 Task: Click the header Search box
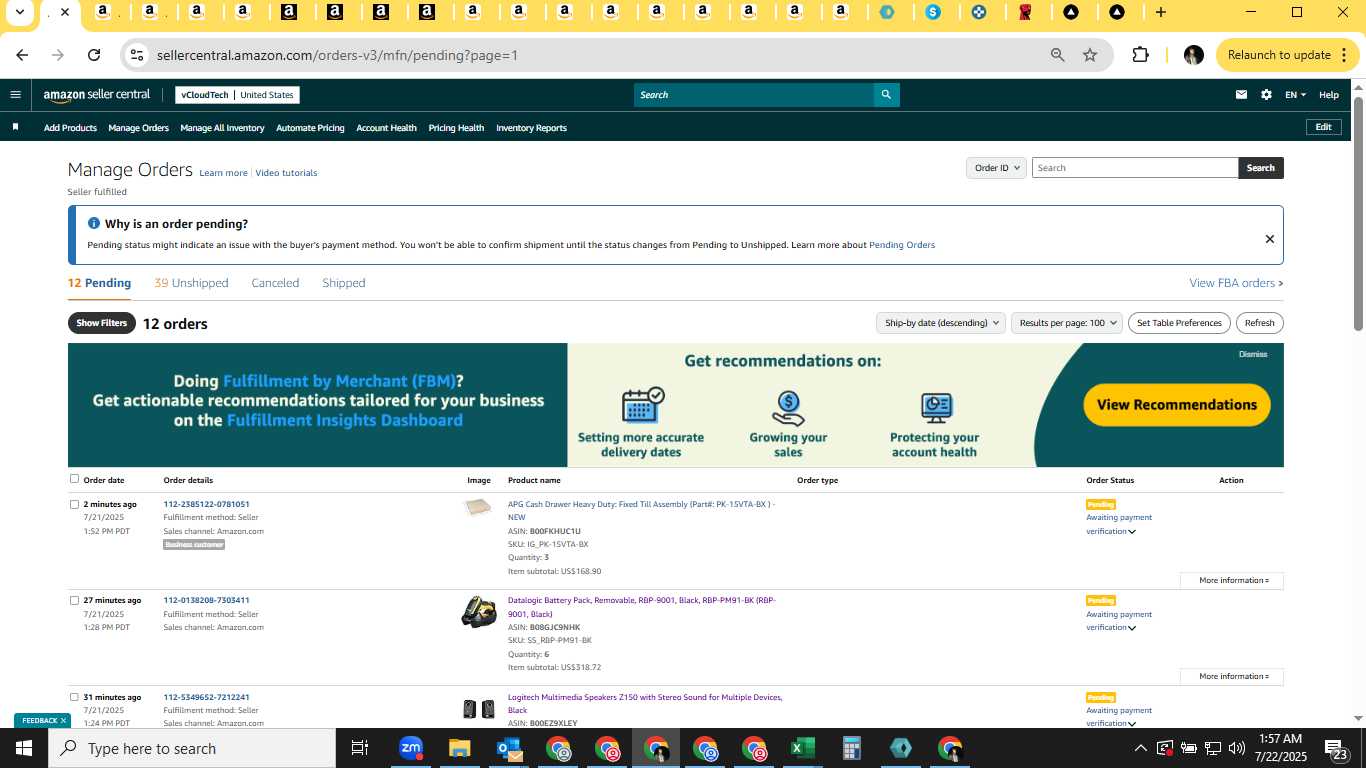[753, 95]
